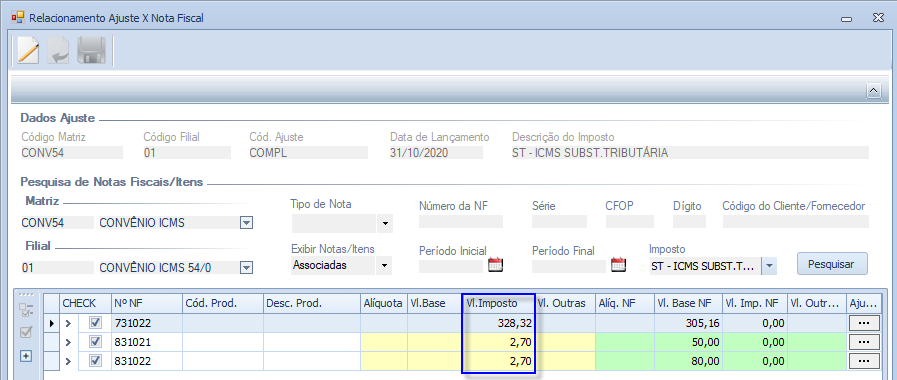The width and height of the screenshot is (897, 380).
Task: Click the plus expand-all icon beside grid
Action: tap(26, 356)
